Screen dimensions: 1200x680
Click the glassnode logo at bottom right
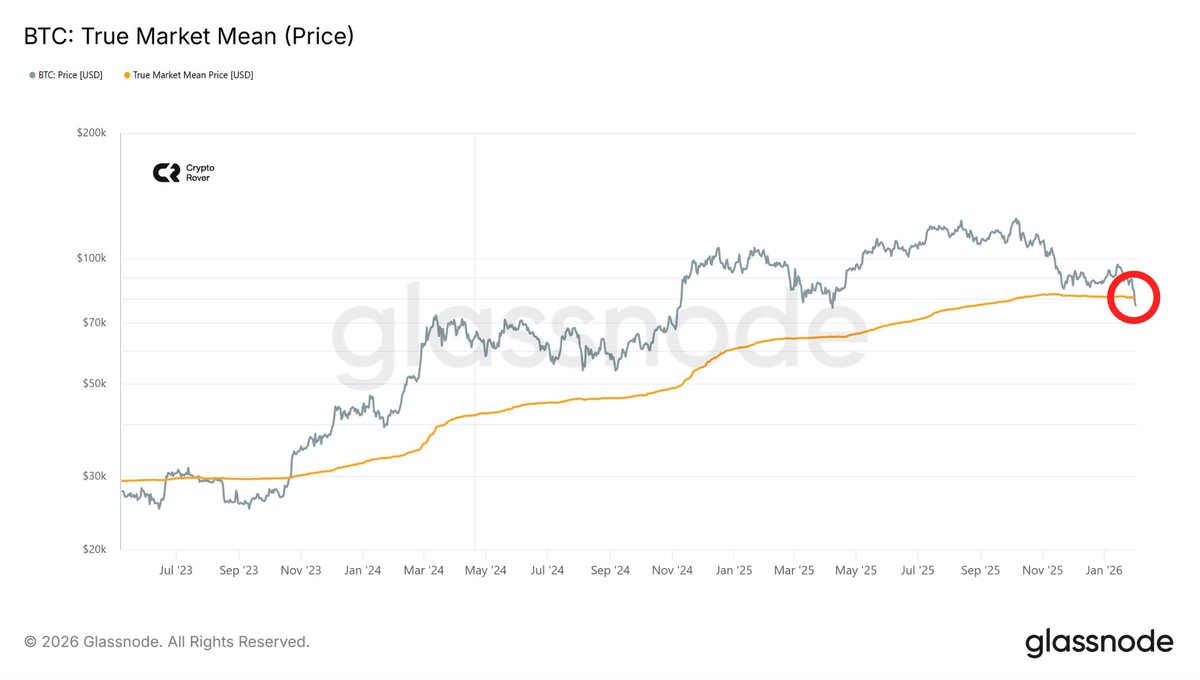(1099, 643)
